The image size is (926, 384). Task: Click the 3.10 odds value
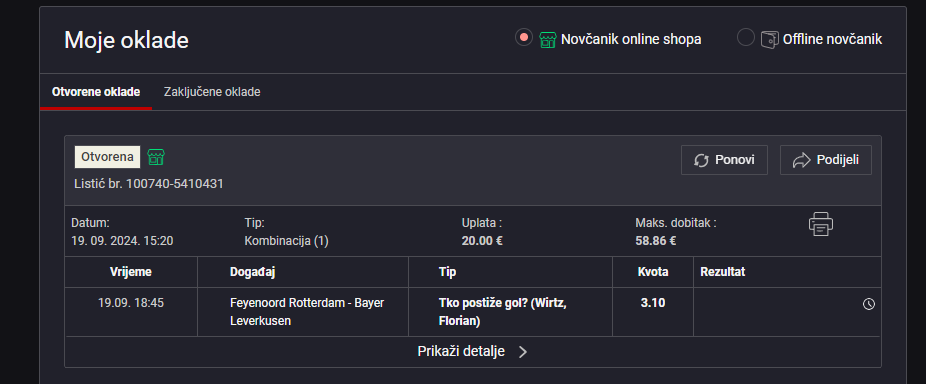pyautogui.click(x=653, y=303)
